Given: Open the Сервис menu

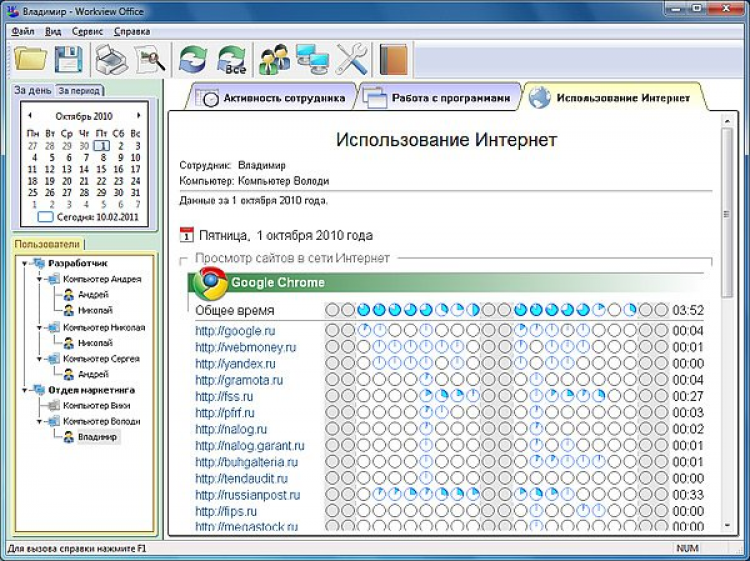Looking at the screenshot, I should [x=88, y=32].
